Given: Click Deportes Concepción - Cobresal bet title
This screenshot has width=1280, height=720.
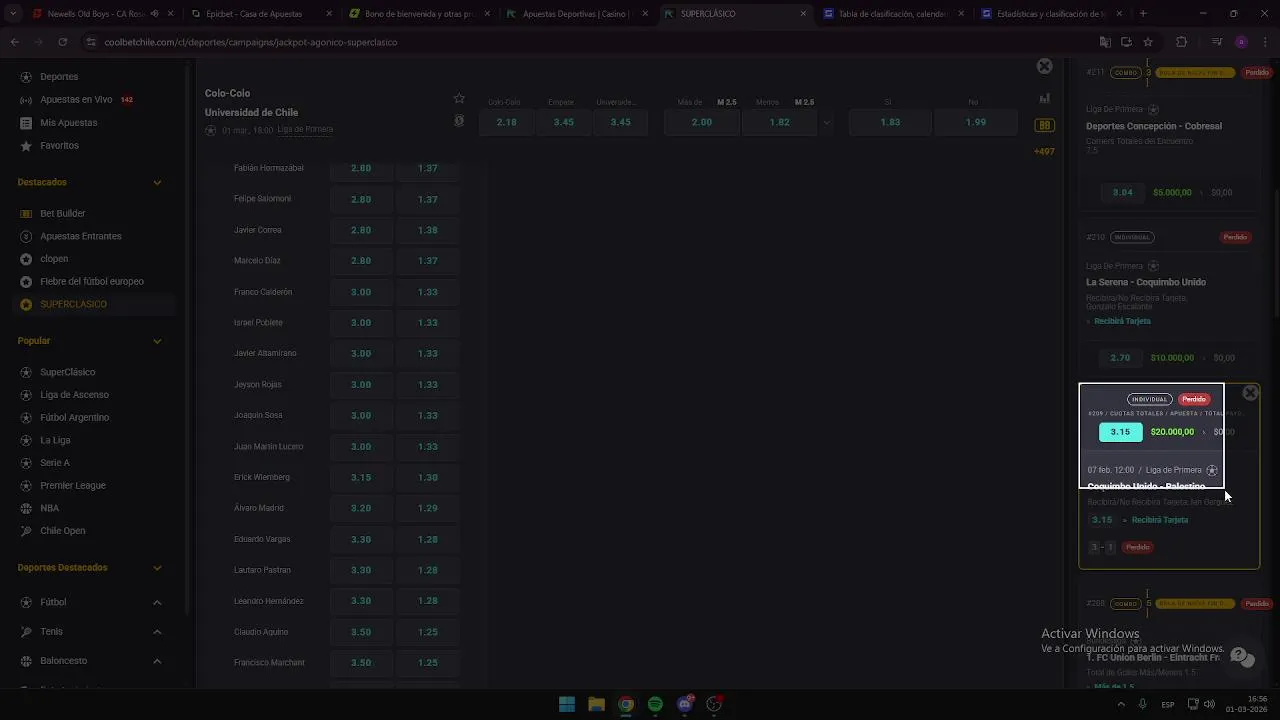Looking at the screenshot, I should click(x=1154, y=126).
